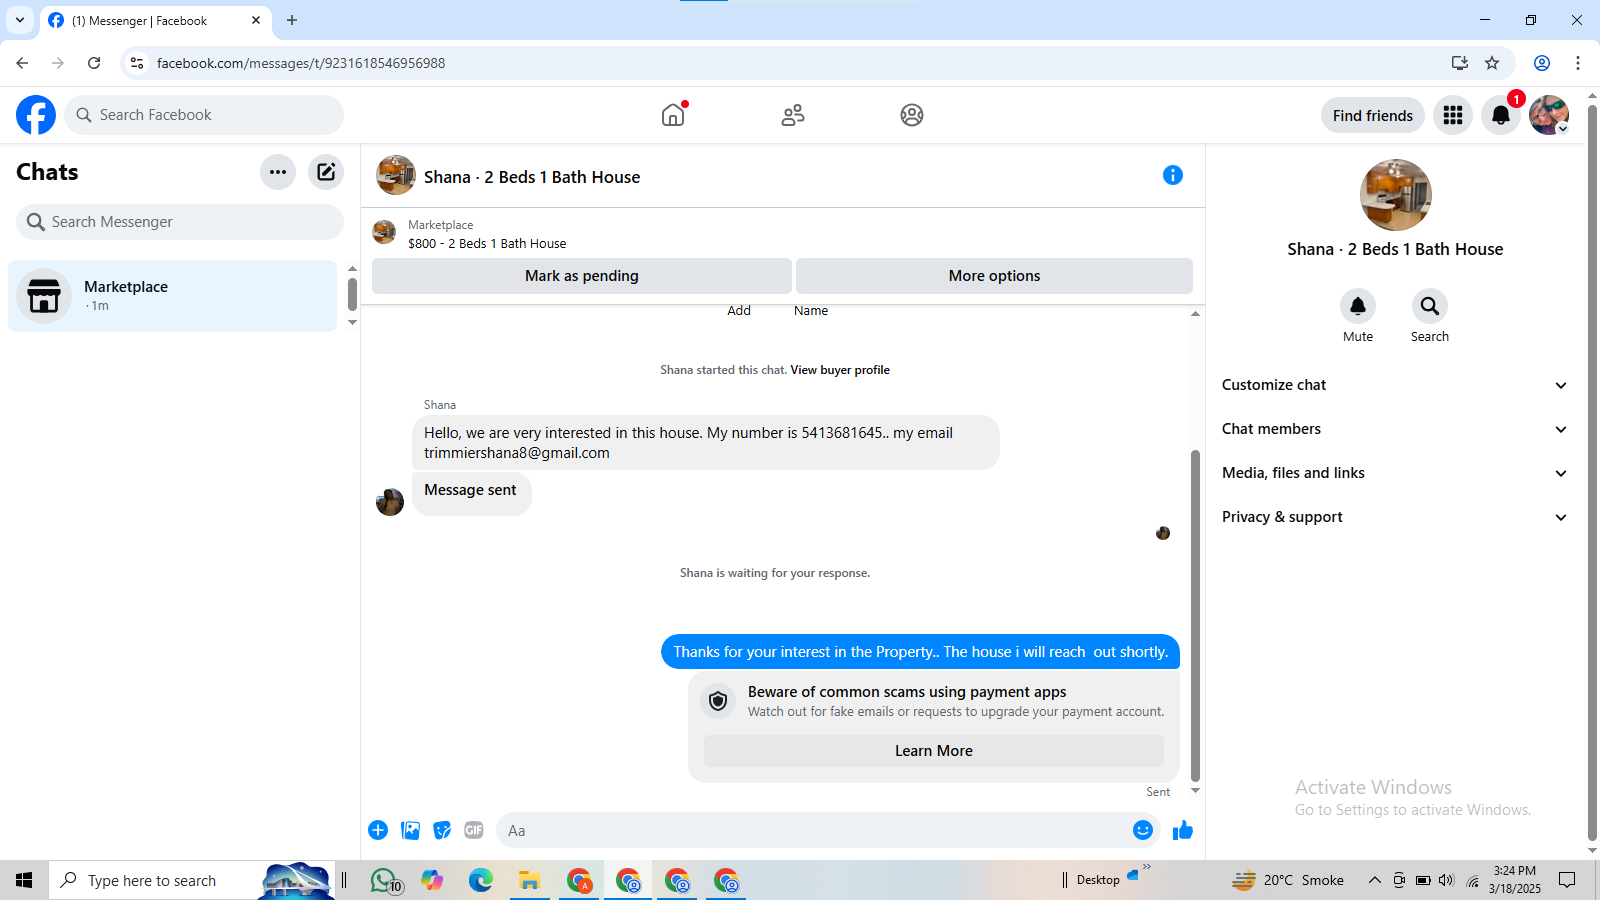
Task: Open Chats options three-dots button
Action: pyautogui.click(x=278, y=172)
